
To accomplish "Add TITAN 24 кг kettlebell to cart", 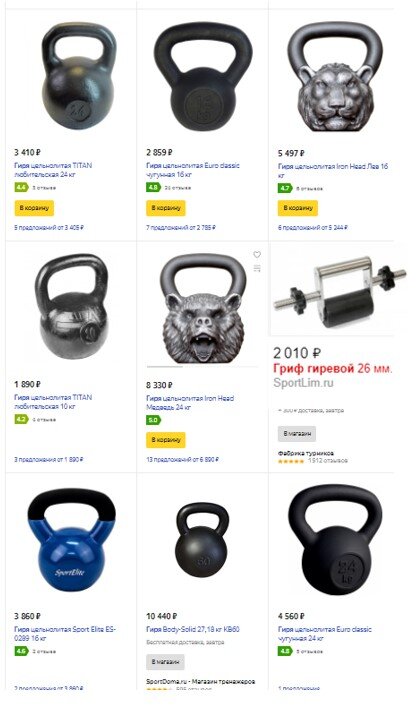I will [34, 208].
